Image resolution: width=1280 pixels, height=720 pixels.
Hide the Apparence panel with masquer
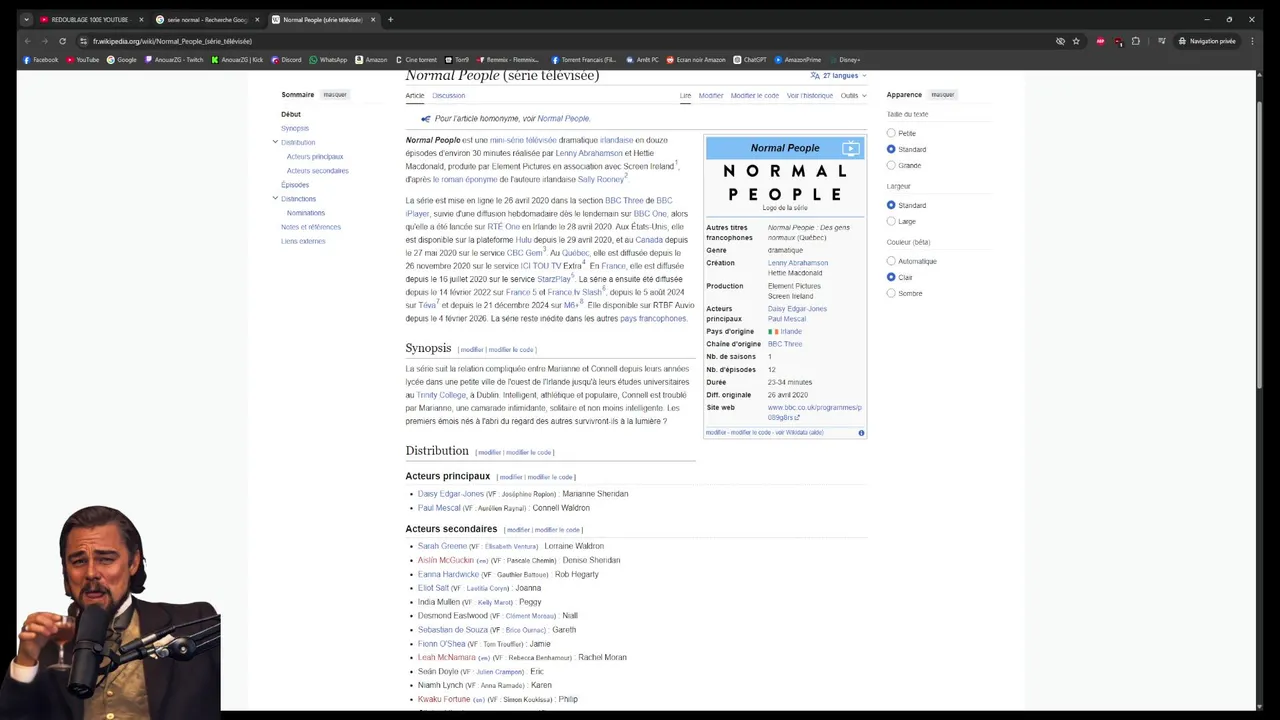point(943,95)
